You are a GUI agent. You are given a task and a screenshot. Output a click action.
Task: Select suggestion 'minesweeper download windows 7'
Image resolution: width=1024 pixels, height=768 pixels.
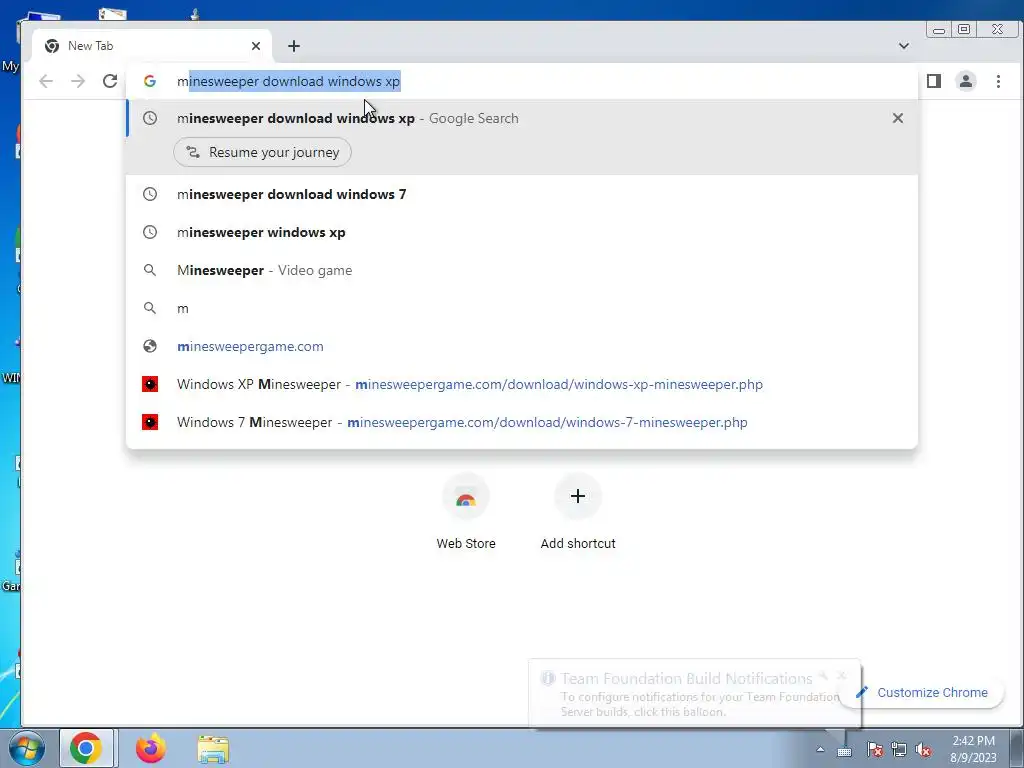click(522, 194)
